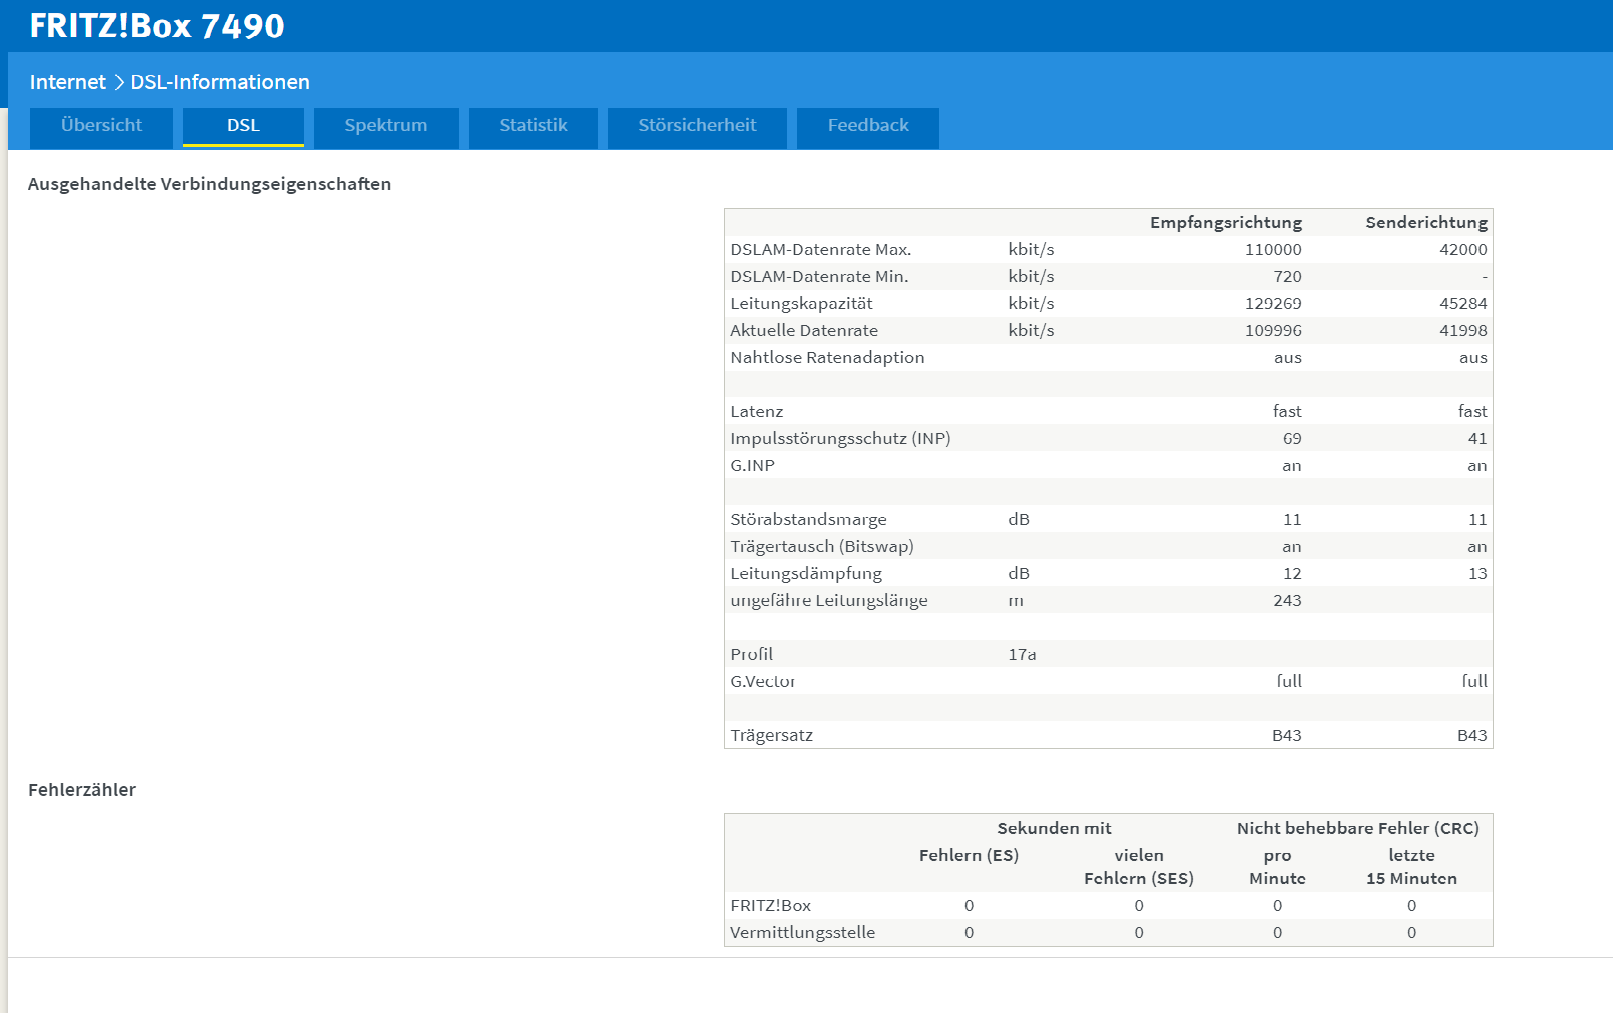Select the DSL tab

click(243, 127)
